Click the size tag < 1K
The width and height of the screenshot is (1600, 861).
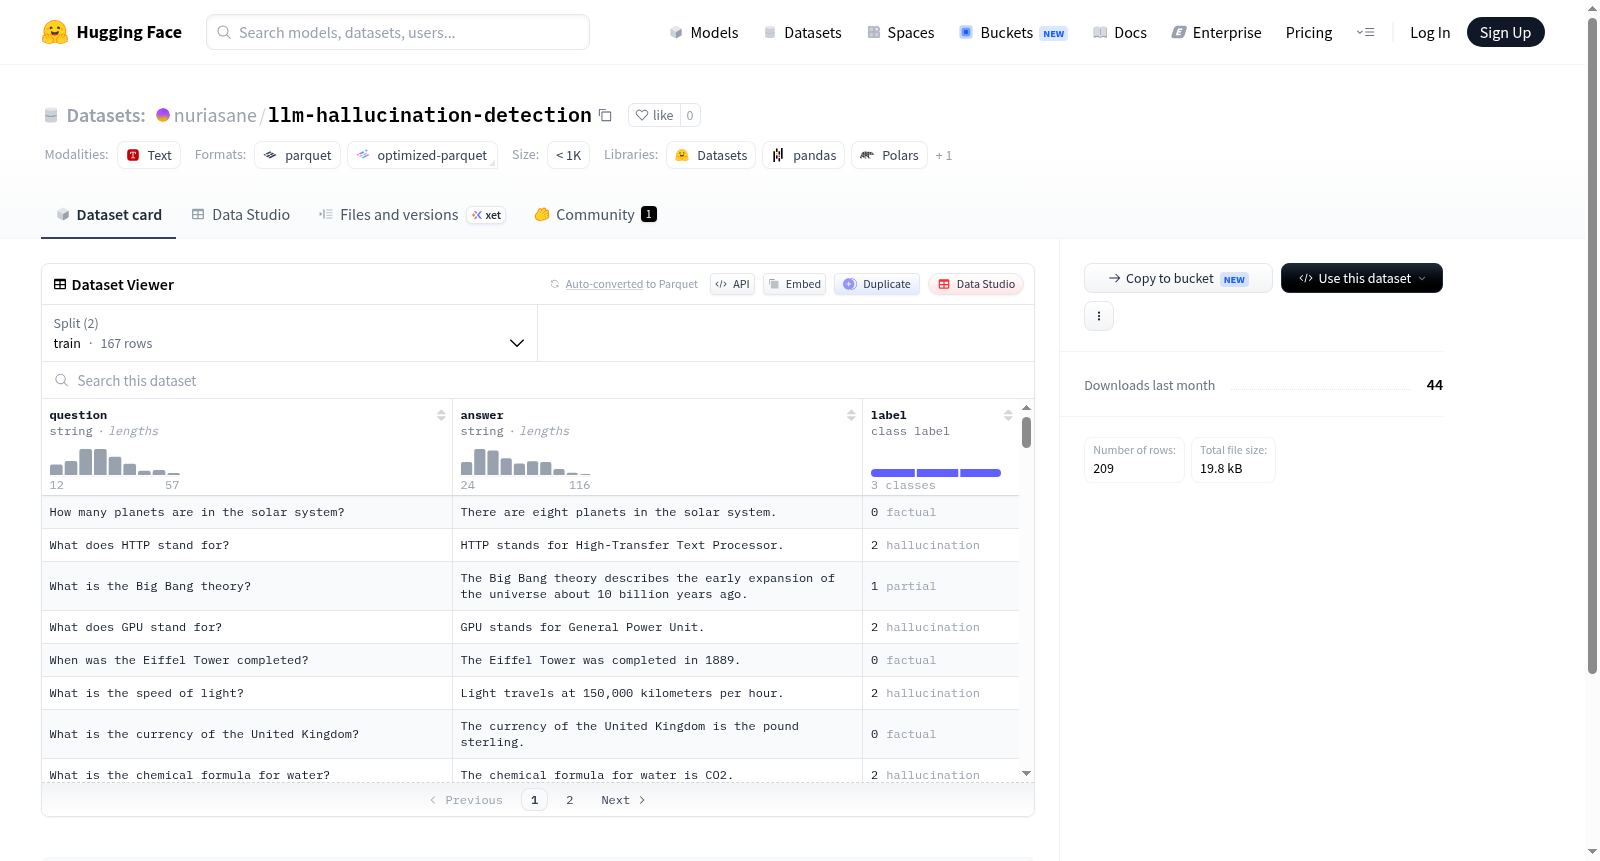click(x=568, y=155)
